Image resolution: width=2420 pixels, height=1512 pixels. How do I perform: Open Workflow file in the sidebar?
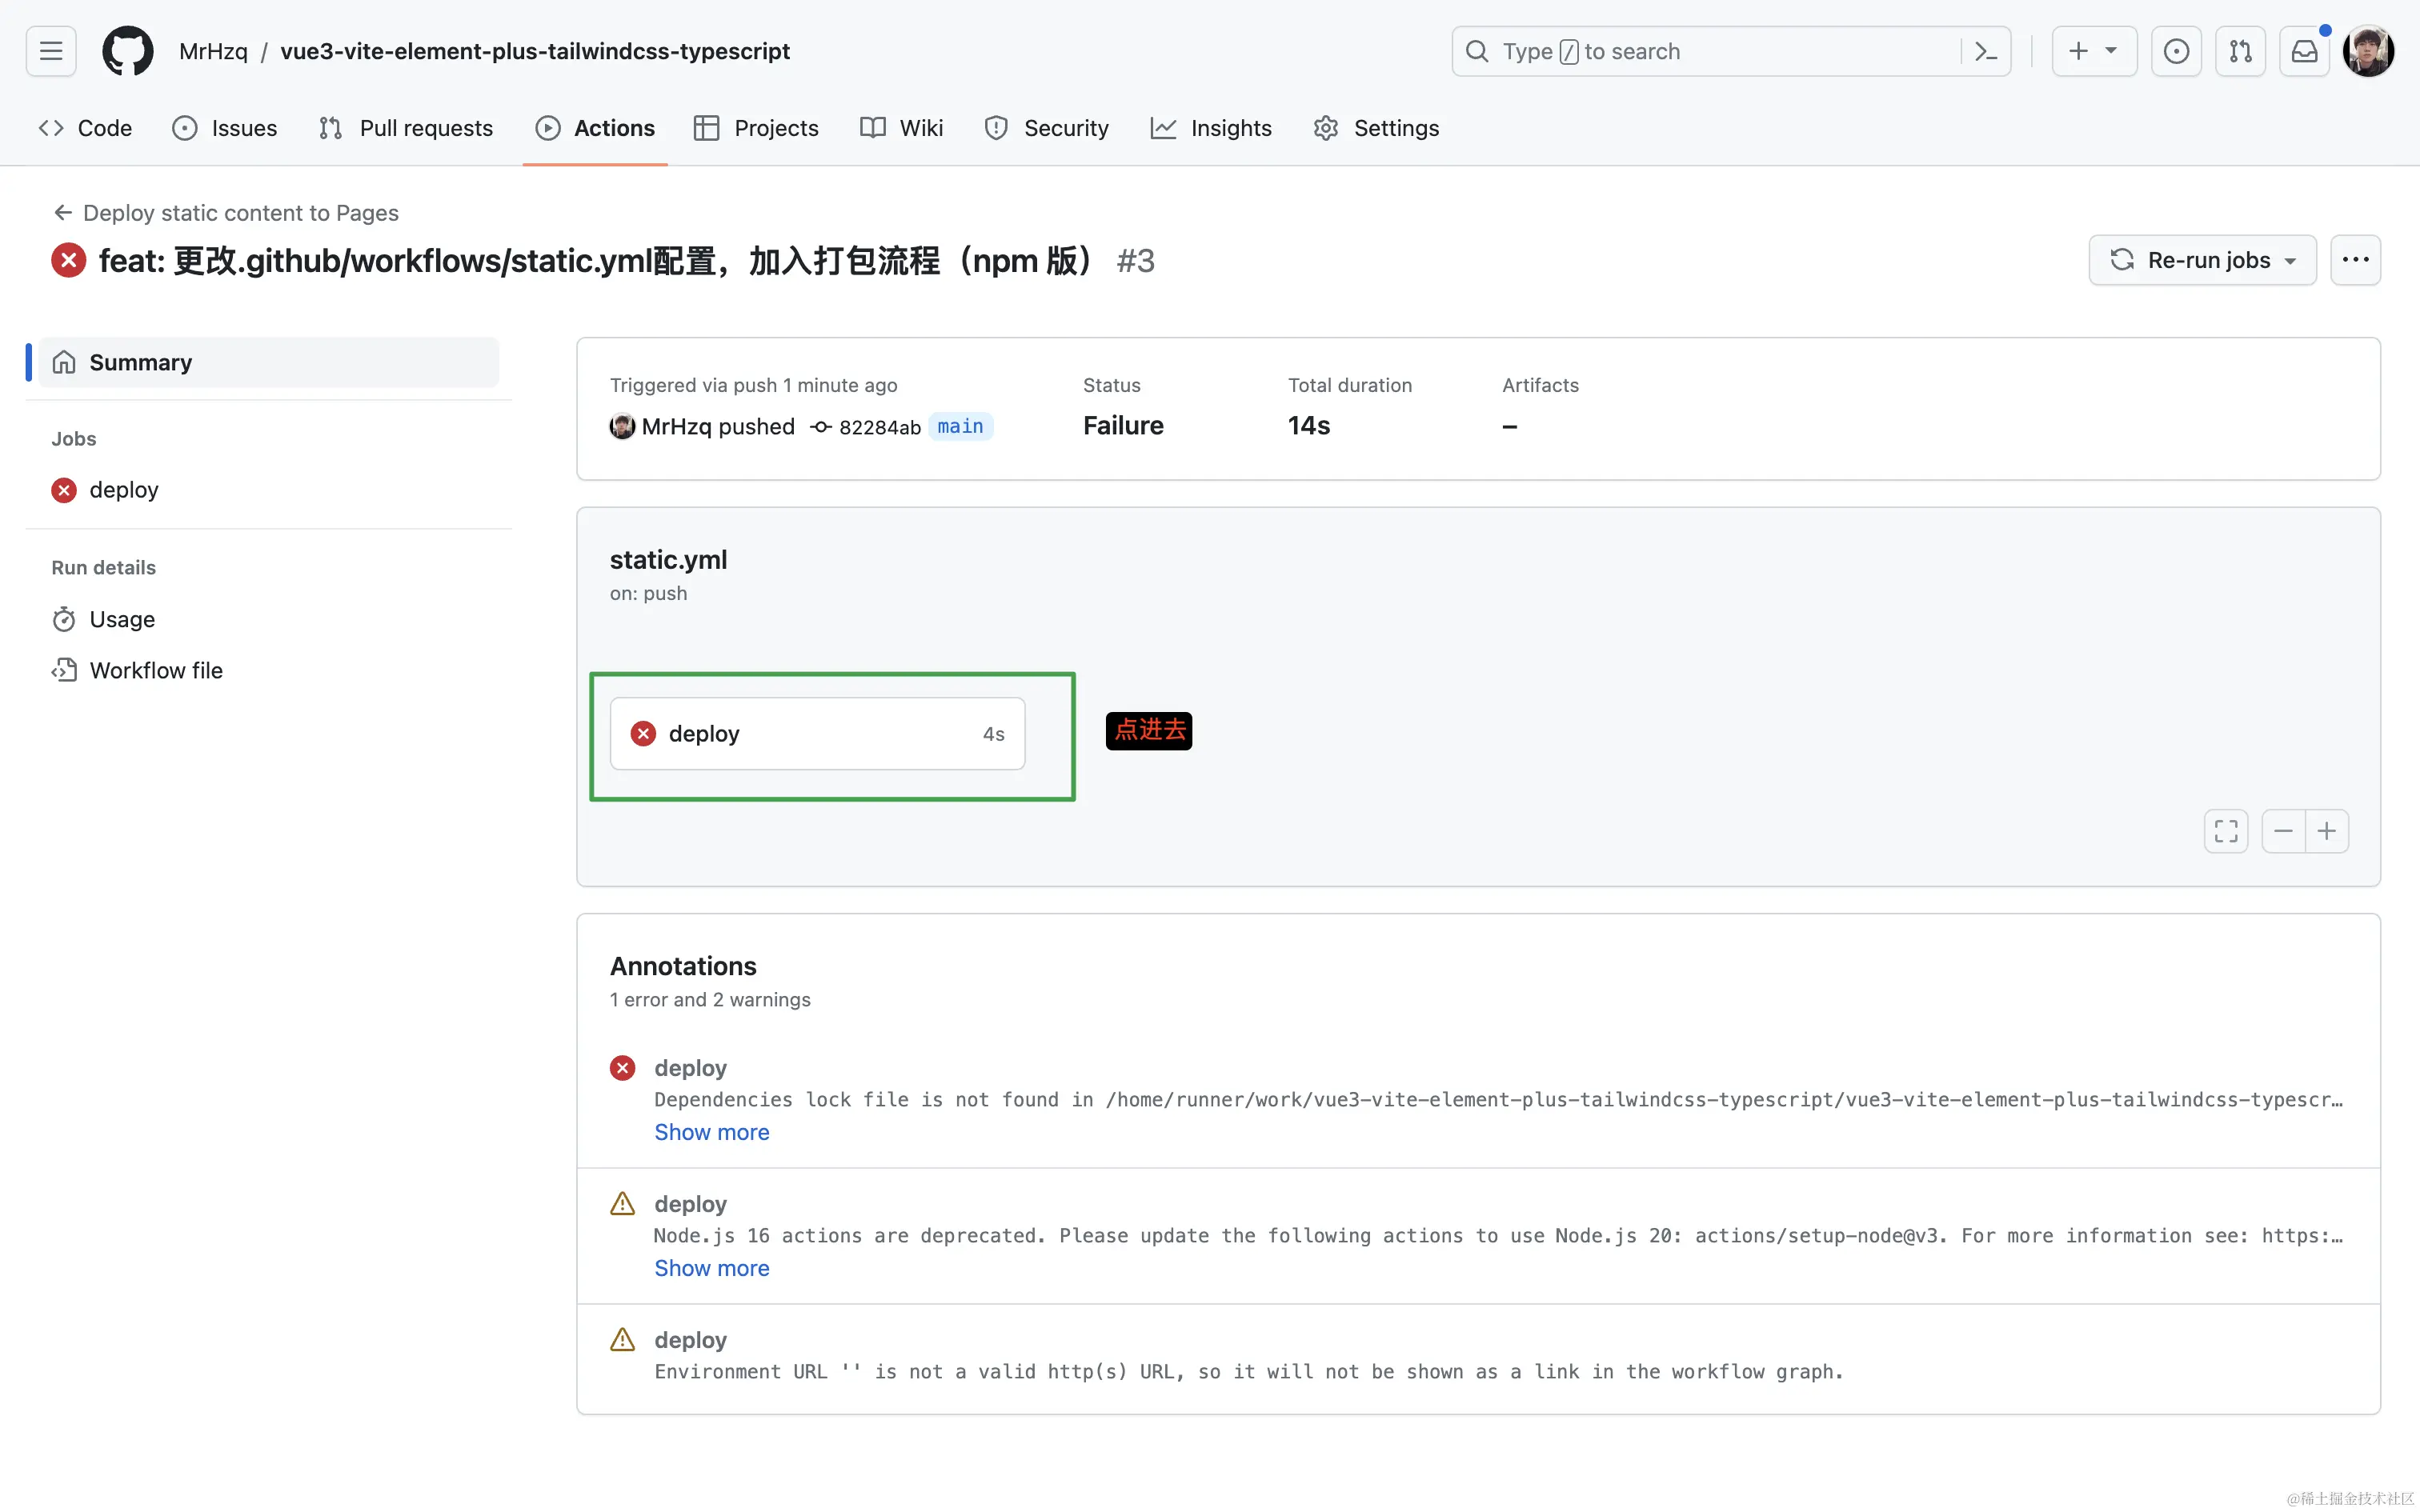click(x=156, y=670)
